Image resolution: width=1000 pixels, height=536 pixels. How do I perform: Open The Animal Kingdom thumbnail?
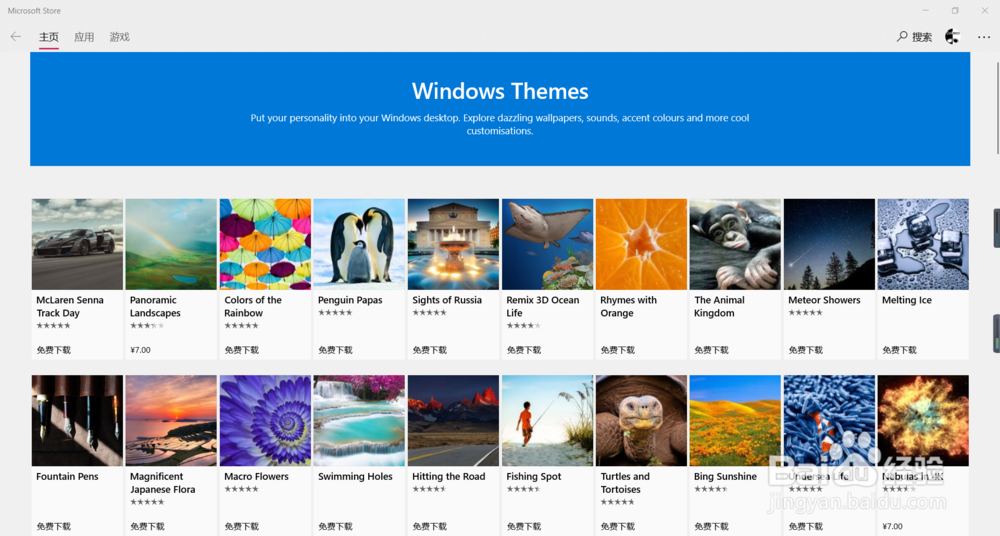[735, 244]
